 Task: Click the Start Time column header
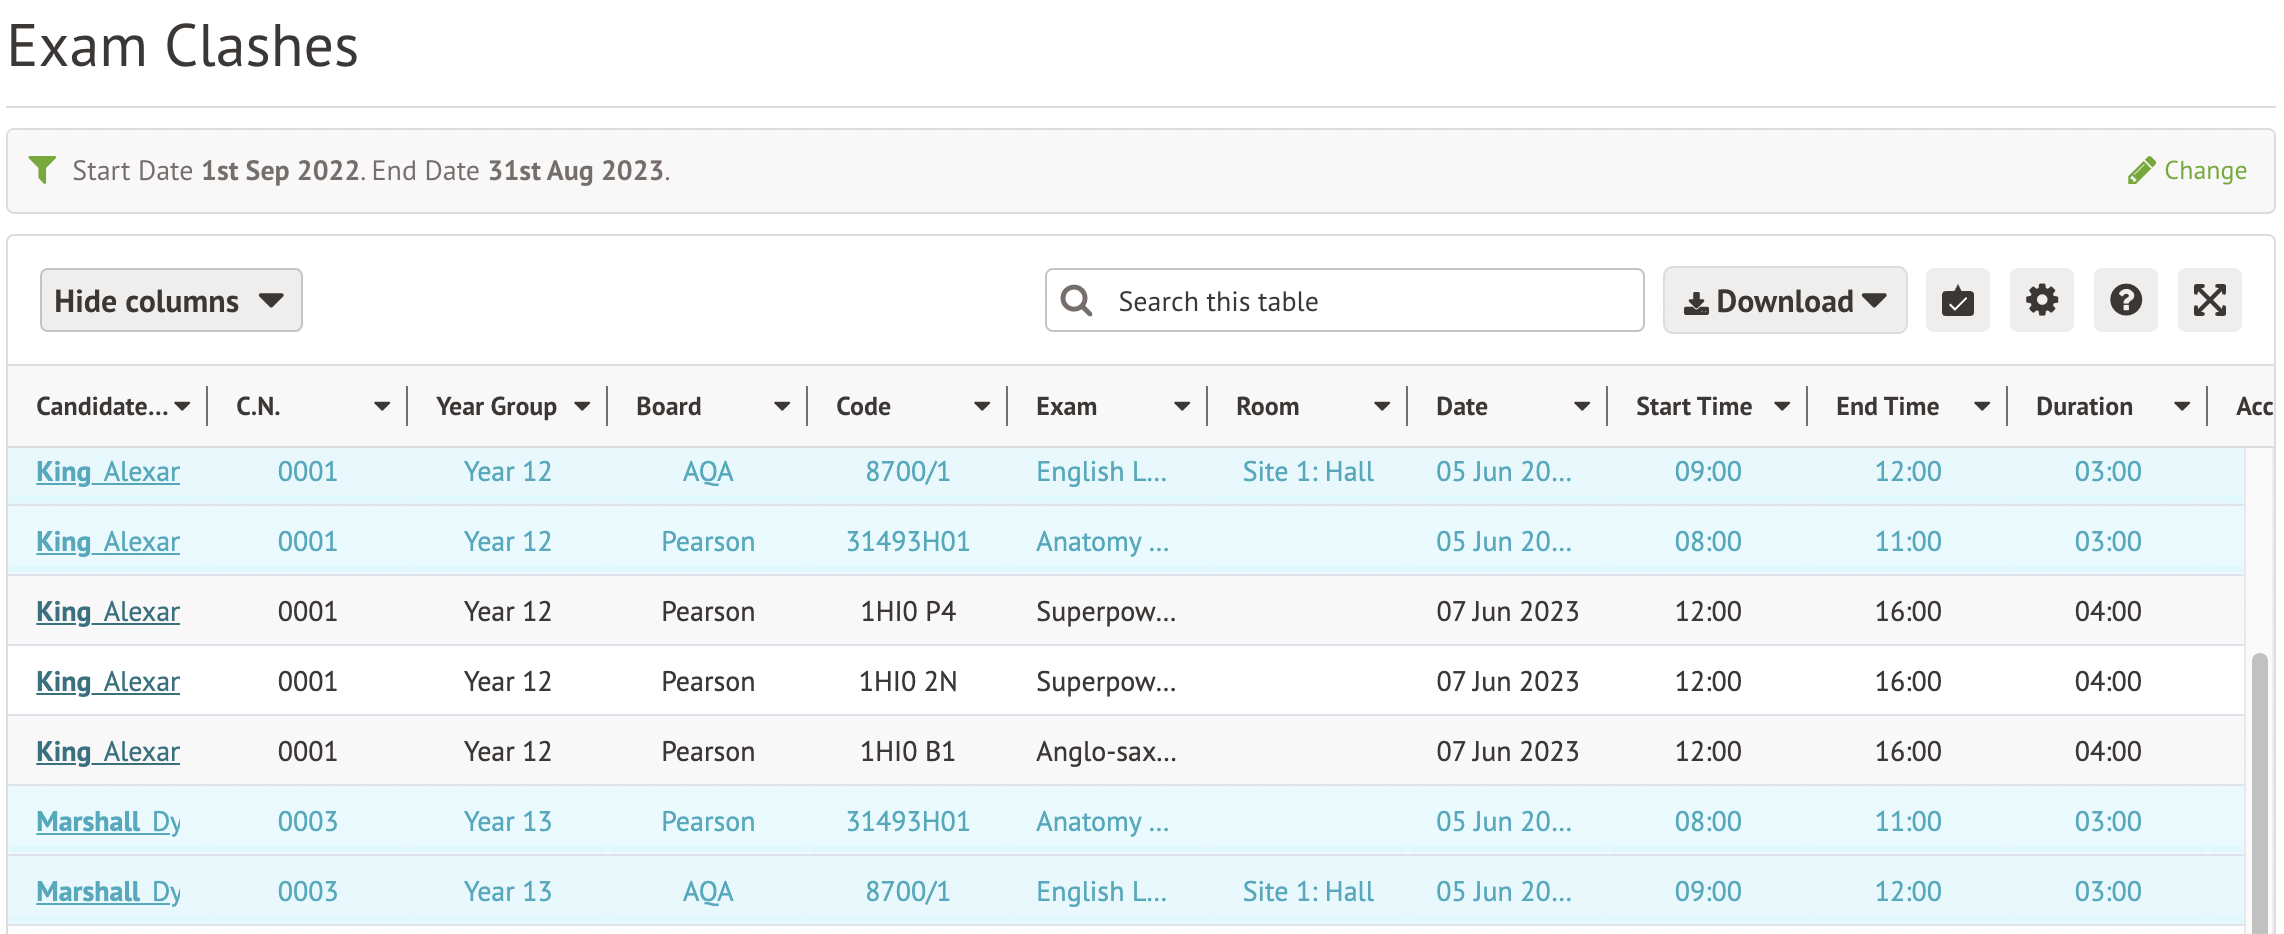tap(1693, 406)
